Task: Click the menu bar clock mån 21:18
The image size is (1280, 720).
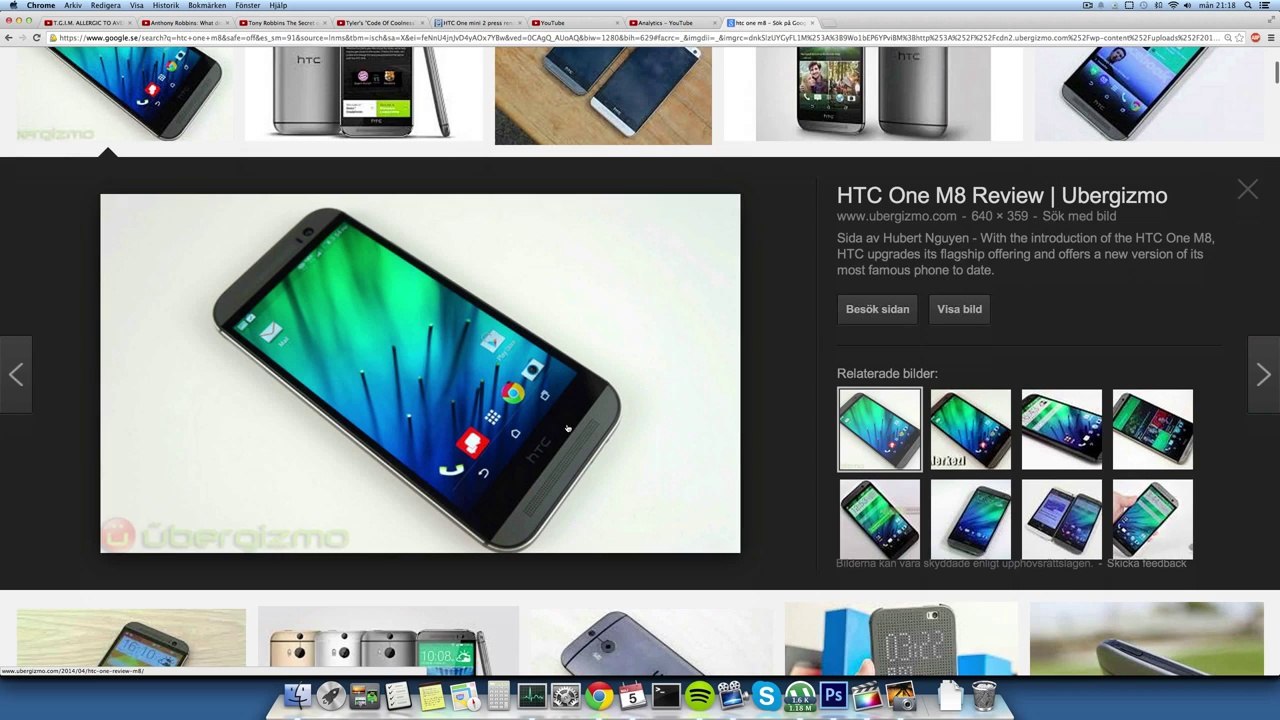Action: (1217, 6)
